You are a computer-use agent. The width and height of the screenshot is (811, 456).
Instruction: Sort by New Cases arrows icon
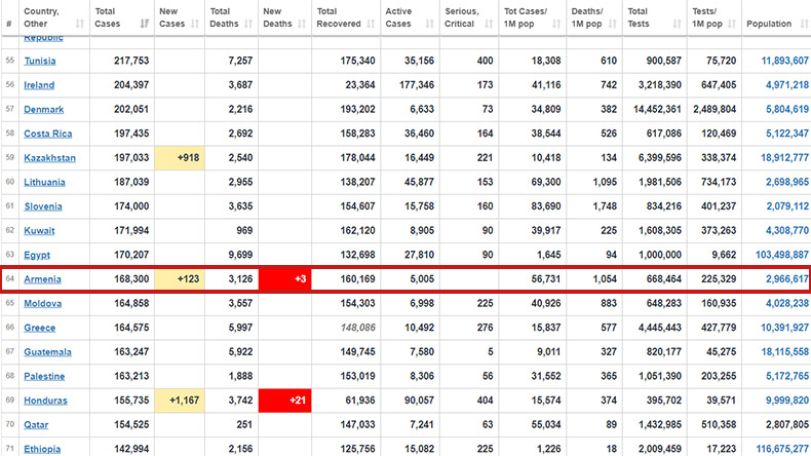click(195, 24)
